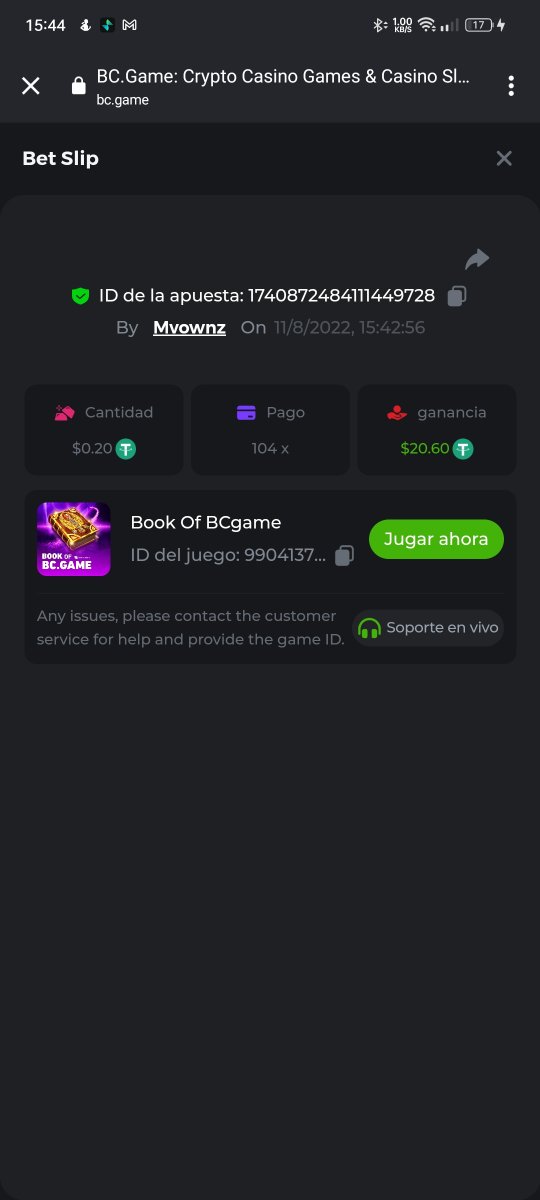Tap the bc.game URL in address bar
Screen dimensions: 540x1200
[122, 100]
